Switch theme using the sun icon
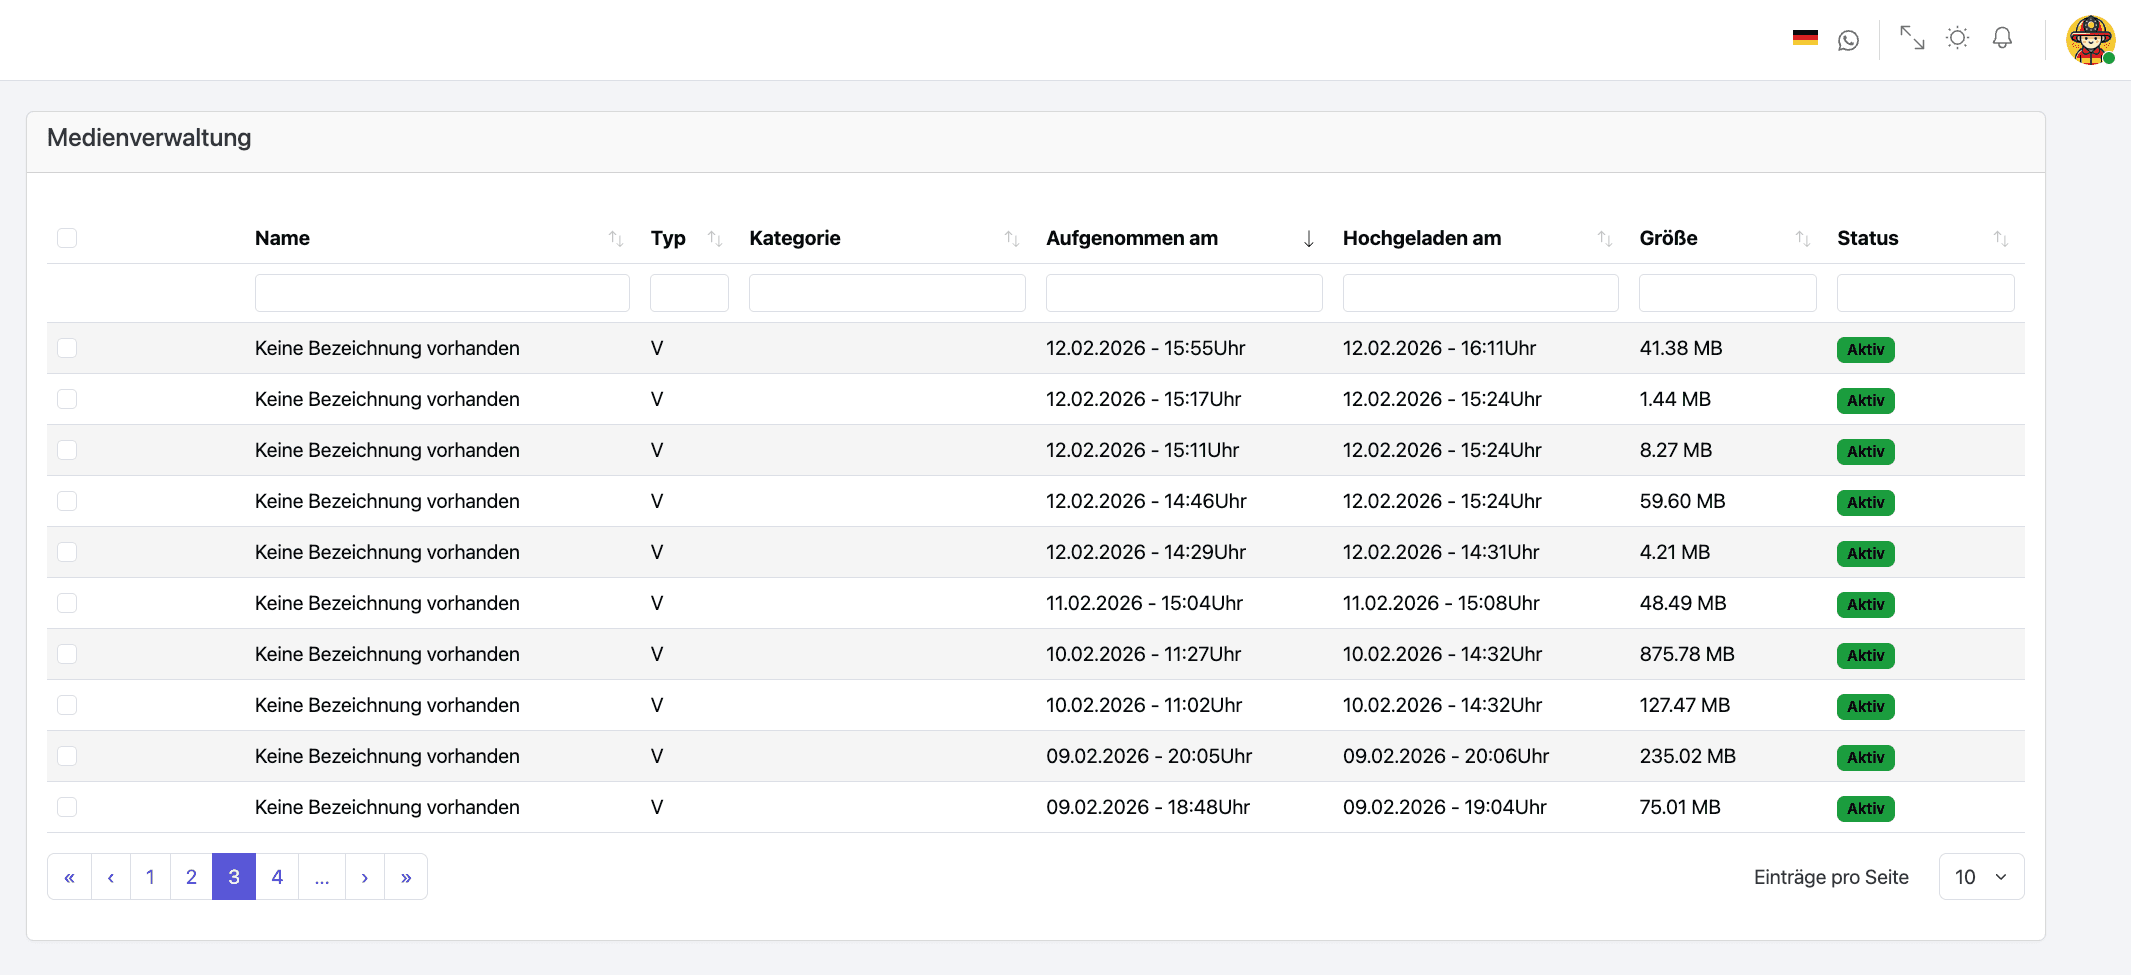The height and width of the screenshot is (975, 2131). coord(1957,38)
